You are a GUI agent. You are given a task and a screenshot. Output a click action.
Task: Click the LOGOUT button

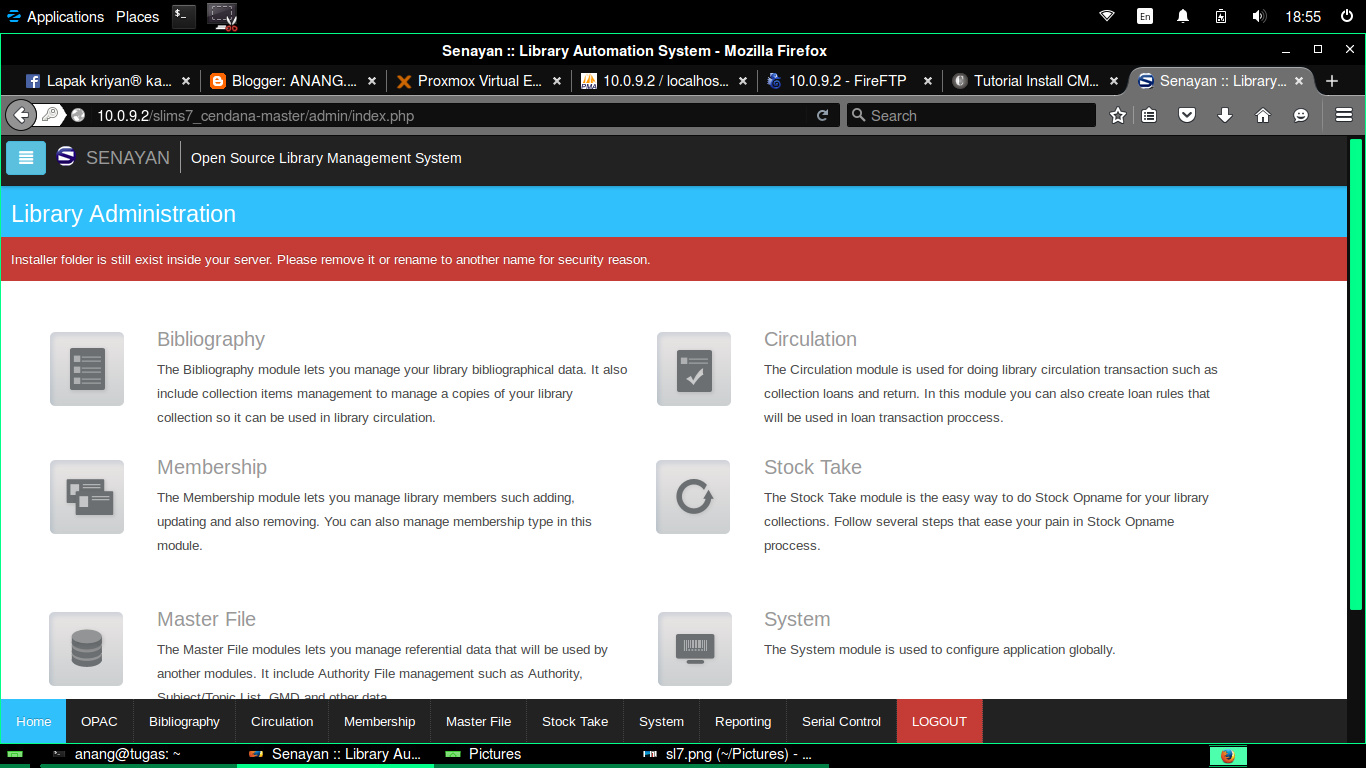[939, 721]
